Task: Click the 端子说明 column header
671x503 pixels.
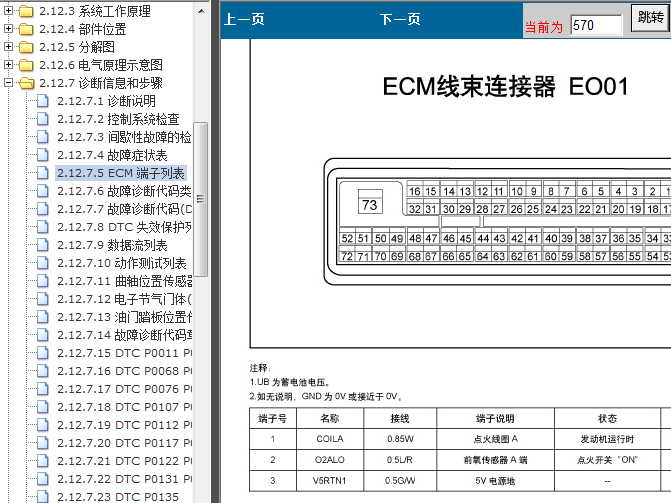Action: pos(496,418)
